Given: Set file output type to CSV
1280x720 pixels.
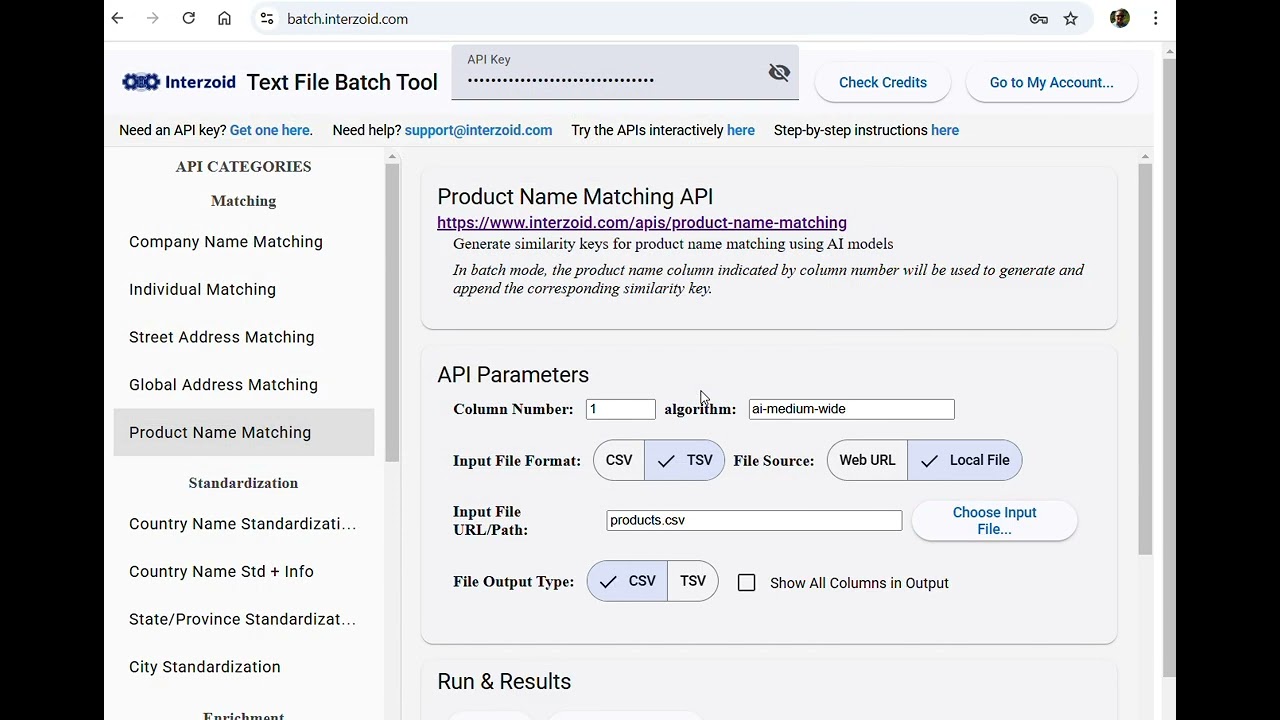Looking at the screenshot, I should coord(628,581).
